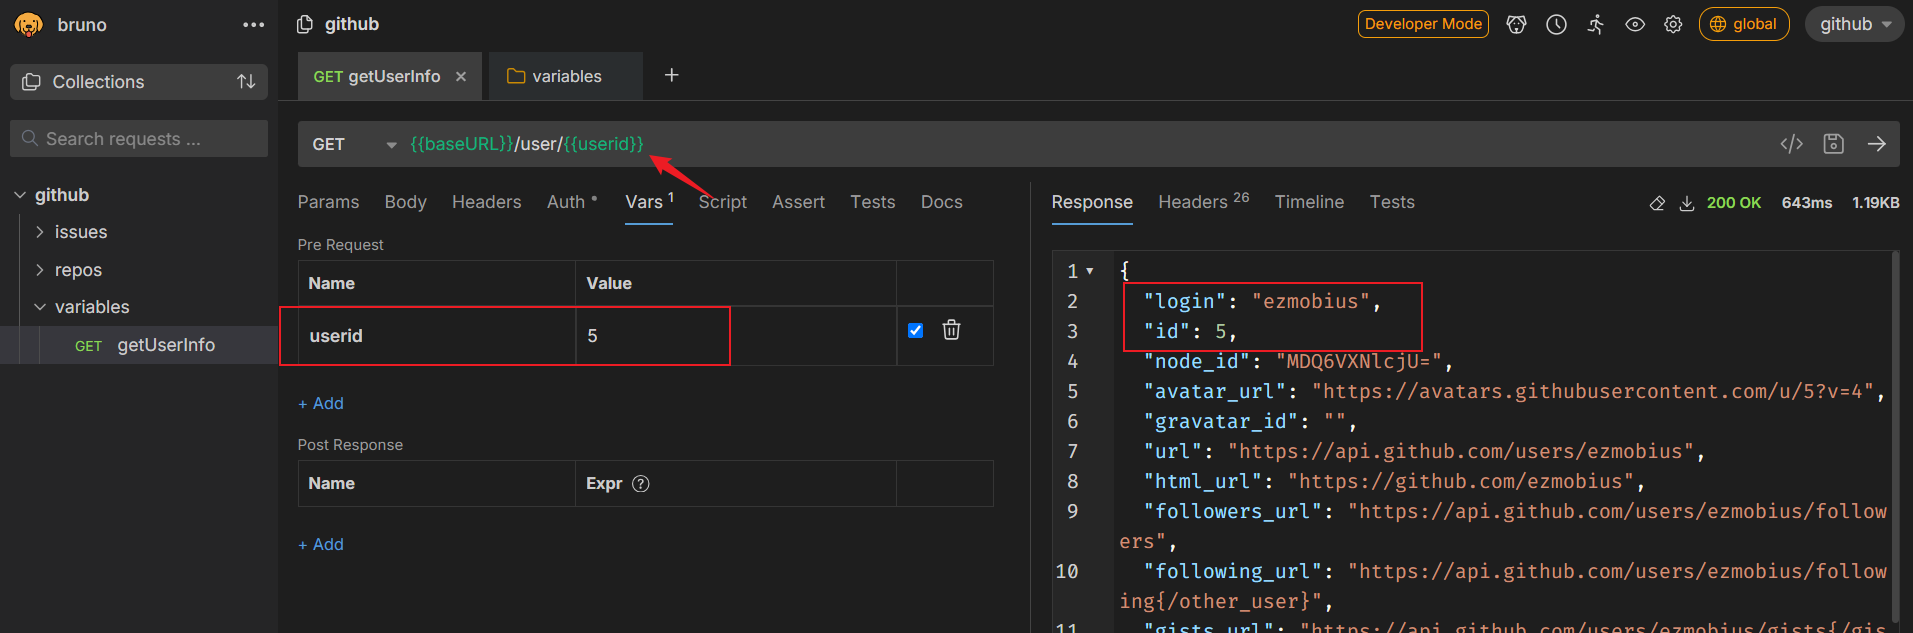Focus the Search requests field
Screen dimensions: 1913x633
point(139,139)
